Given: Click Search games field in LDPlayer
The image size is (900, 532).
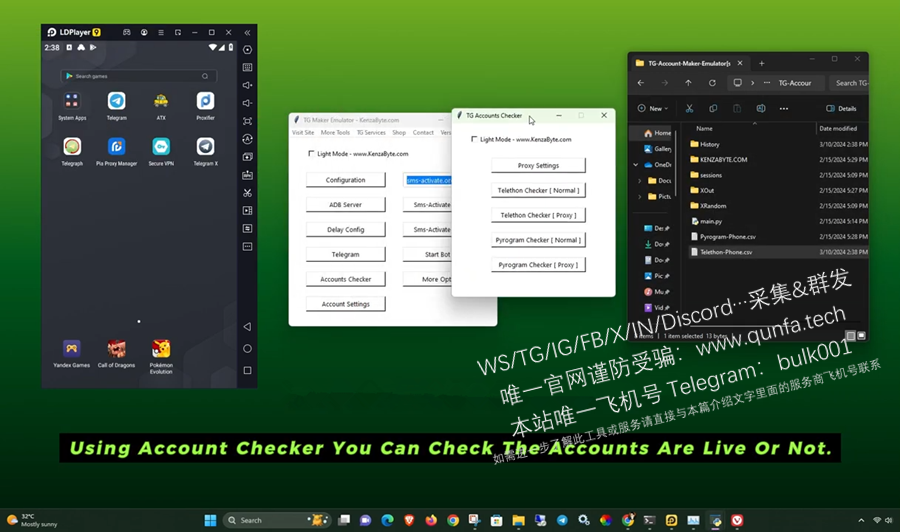Looking at the screenshot, I should (x=138, y=76).
